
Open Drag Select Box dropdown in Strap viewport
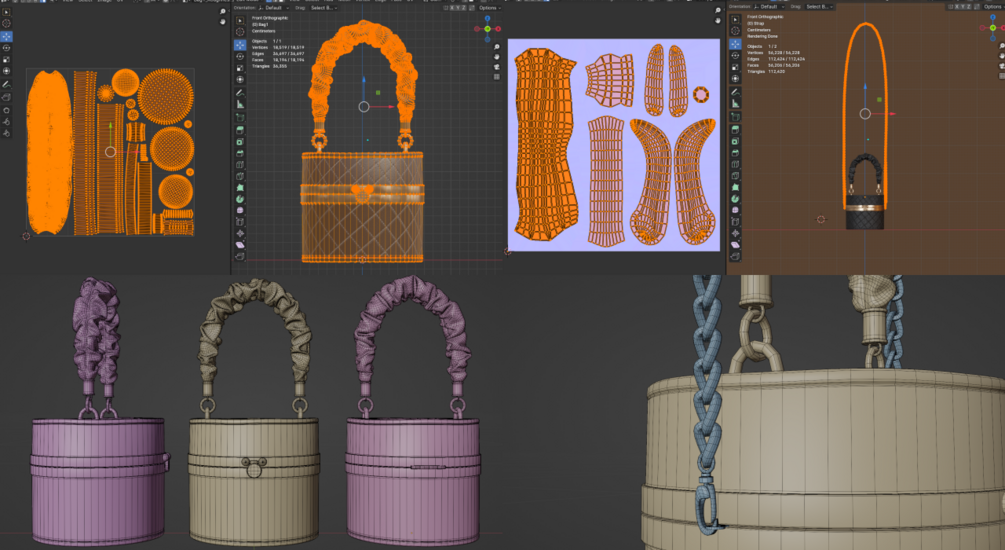pyautogui.click(x=819, y=6)
